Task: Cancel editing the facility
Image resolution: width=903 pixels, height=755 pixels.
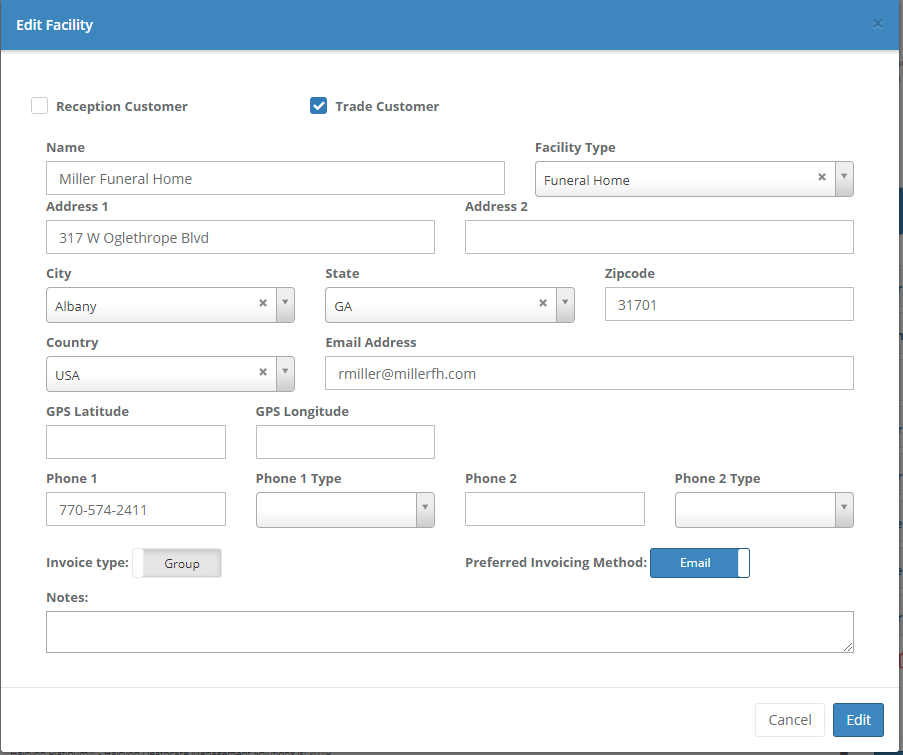Action: tap(789, 719)
